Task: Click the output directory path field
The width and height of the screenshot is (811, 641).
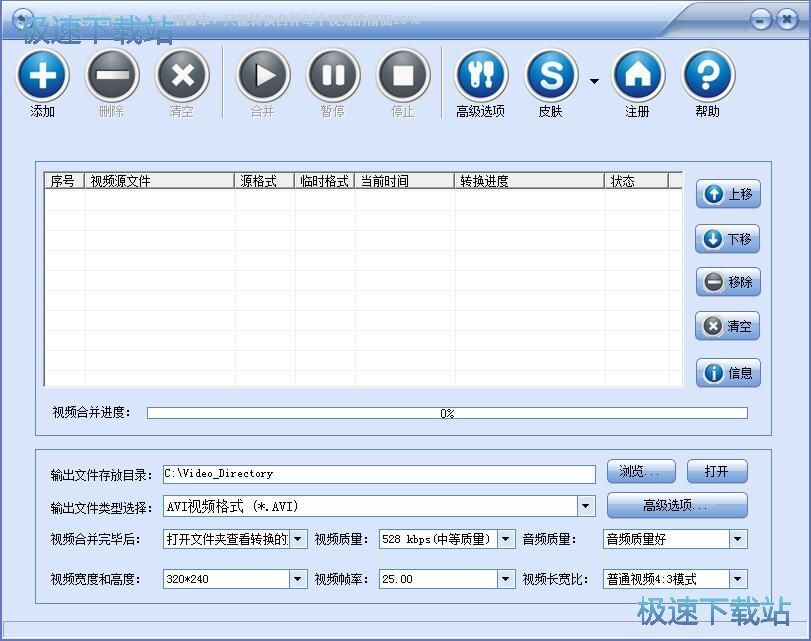Action: [x=379, y=474]
